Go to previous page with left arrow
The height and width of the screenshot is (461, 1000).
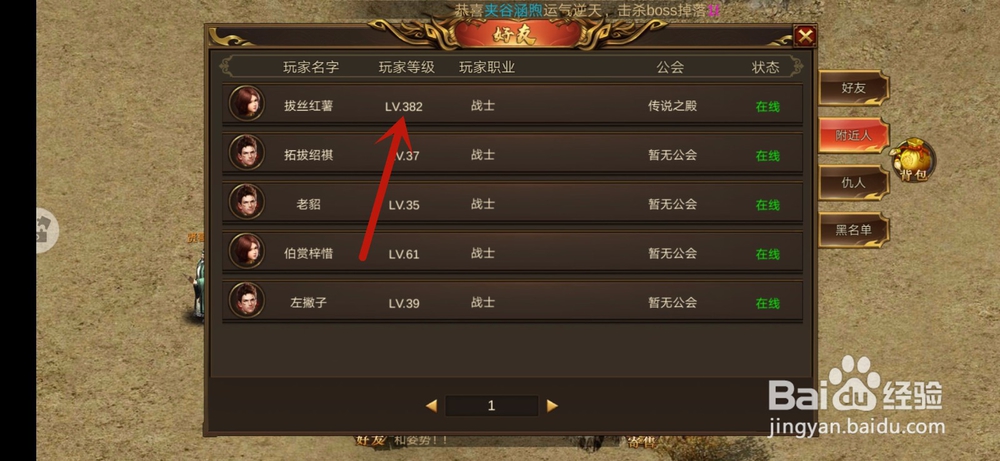[432, 406]
